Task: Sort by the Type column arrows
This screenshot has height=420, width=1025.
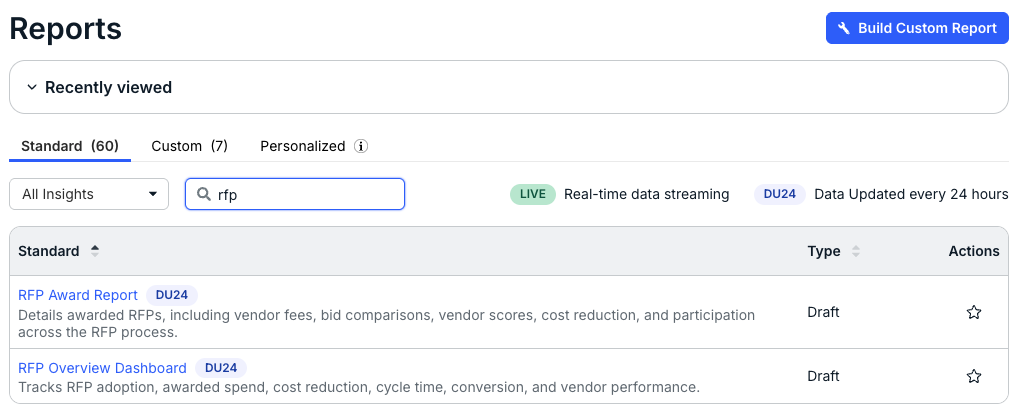Action: click(x=856, y=251)
